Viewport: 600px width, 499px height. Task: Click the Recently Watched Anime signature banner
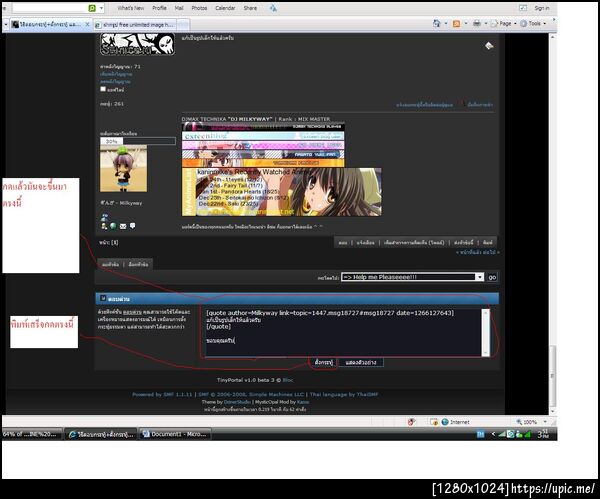point(282,192)
